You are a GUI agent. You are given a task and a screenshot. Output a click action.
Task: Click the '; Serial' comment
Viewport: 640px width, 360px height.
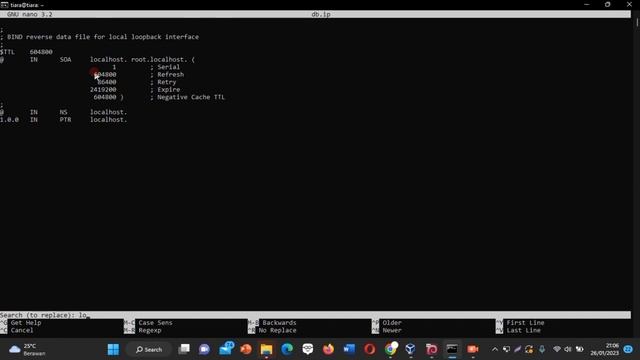click(x=165, y=67)
